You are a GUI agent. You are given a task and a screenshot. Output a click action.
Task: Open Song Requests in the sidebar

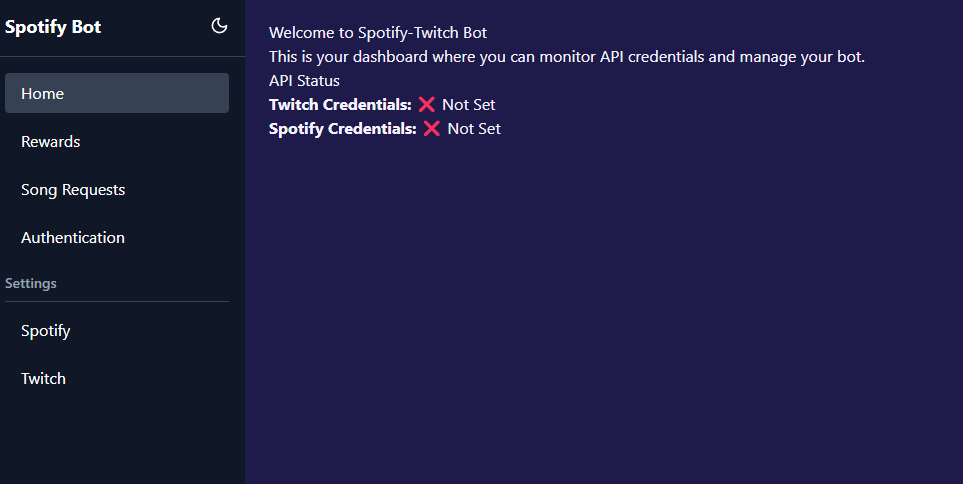point(117,189)
